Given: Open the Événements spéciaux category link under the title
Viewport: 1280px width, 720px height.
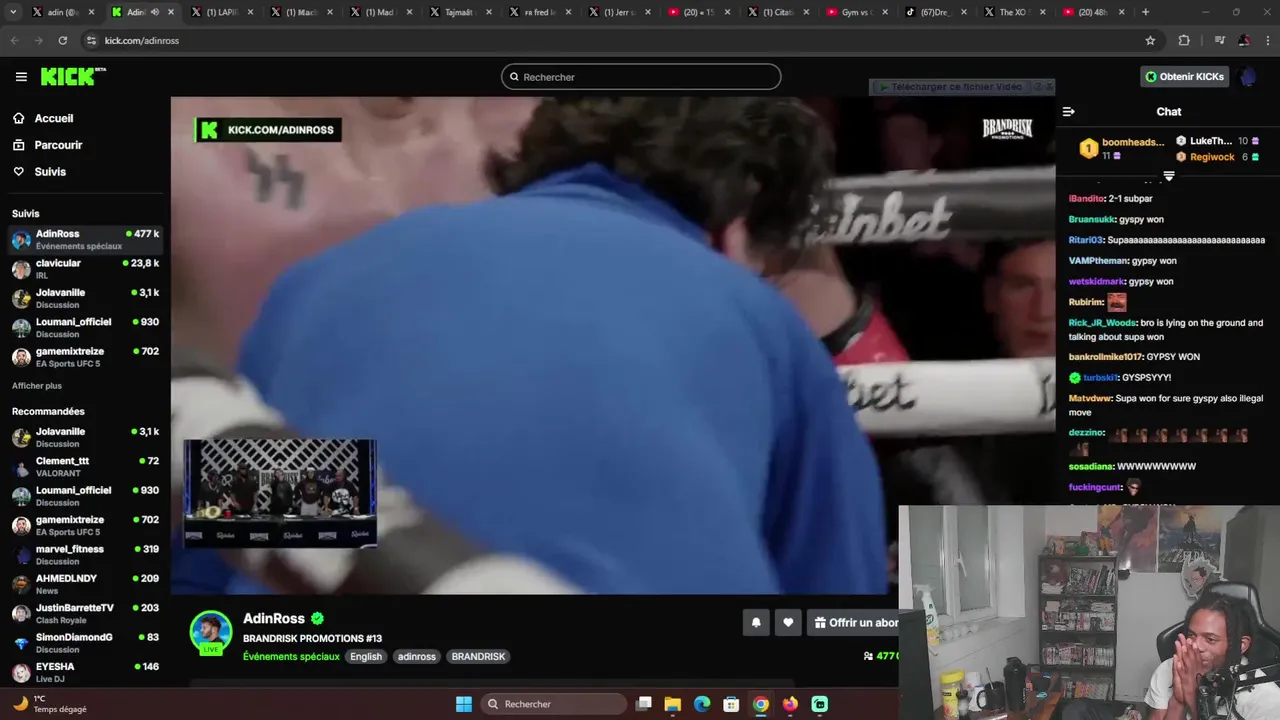Looking at the screenshot, I should point(291,657).
